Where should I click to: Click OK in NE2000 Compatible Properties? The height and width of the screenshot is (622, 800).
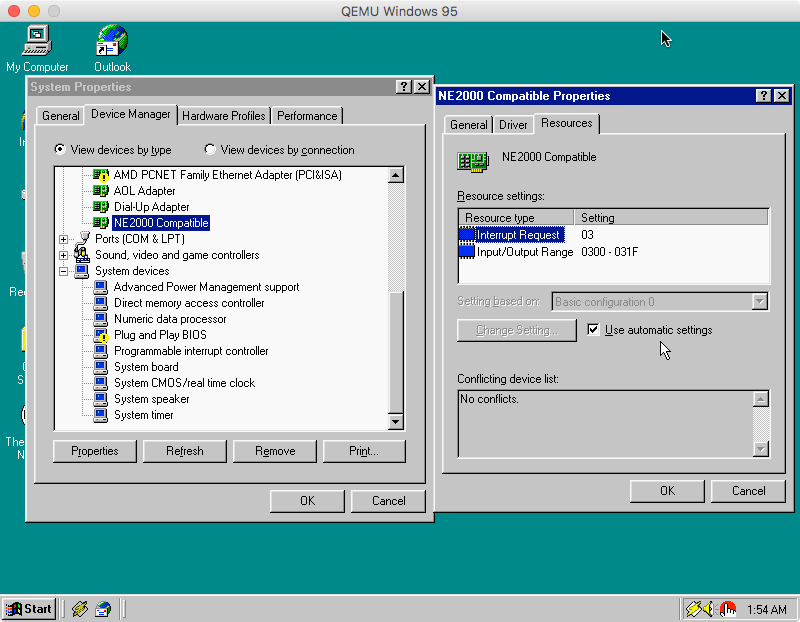(x=667, y=491)
